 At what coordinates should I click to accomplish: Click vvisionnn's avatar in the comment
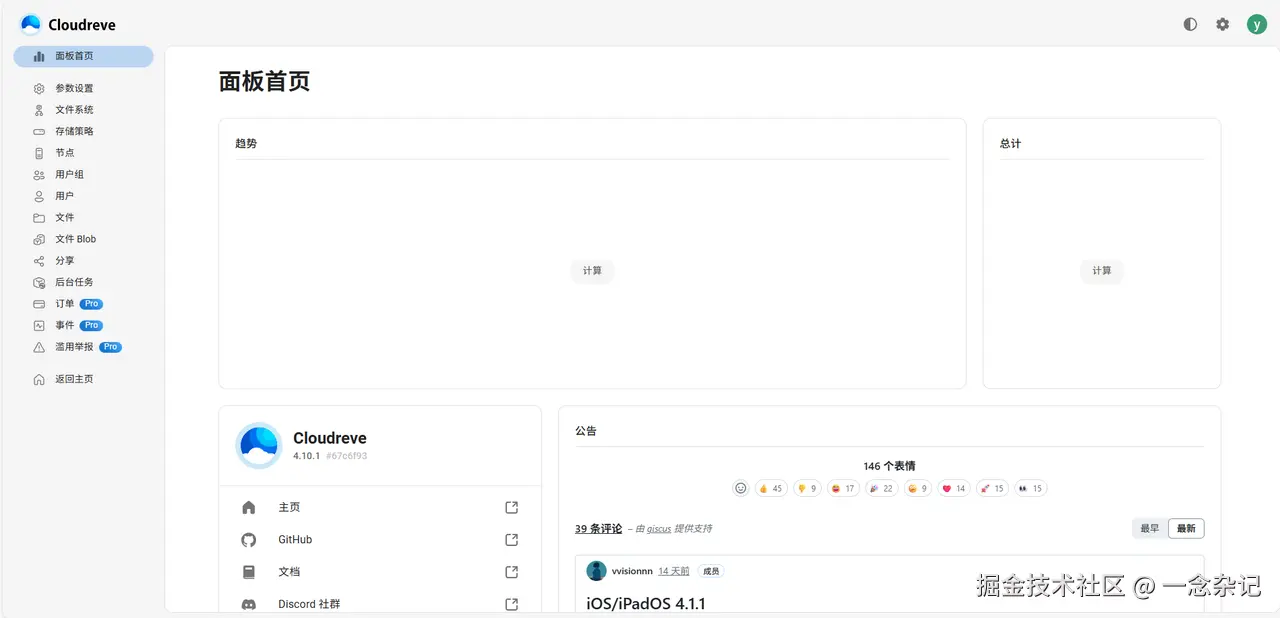(x=596, y=571)
